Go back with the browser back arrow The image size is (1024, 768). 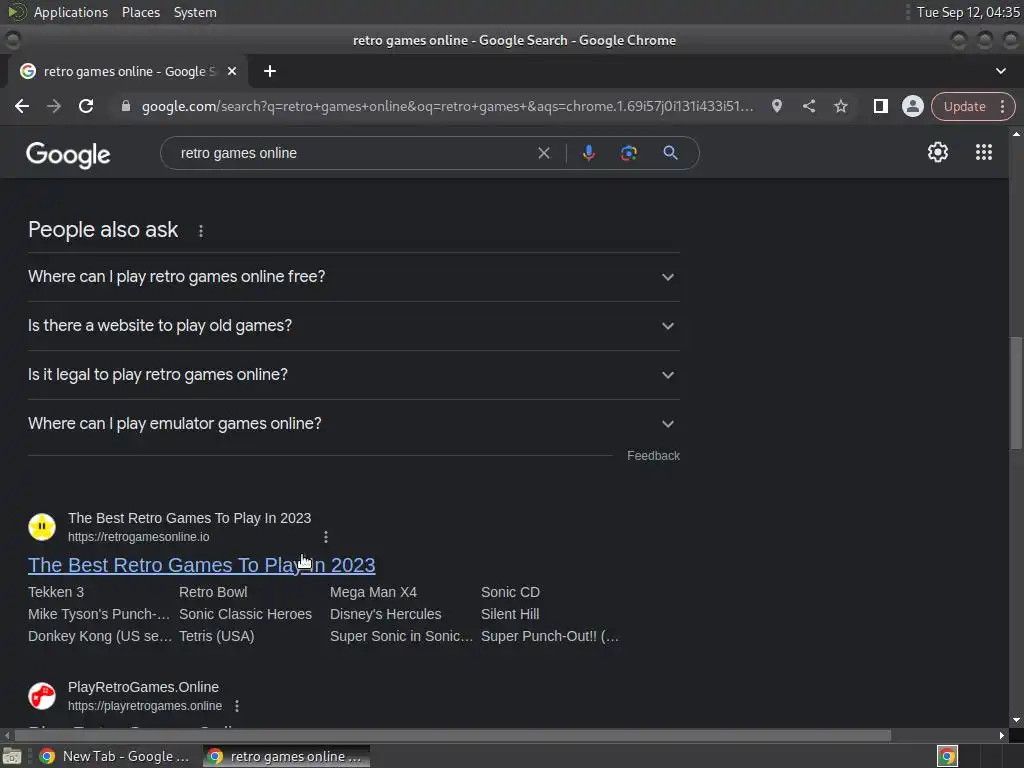coord(22,106)
